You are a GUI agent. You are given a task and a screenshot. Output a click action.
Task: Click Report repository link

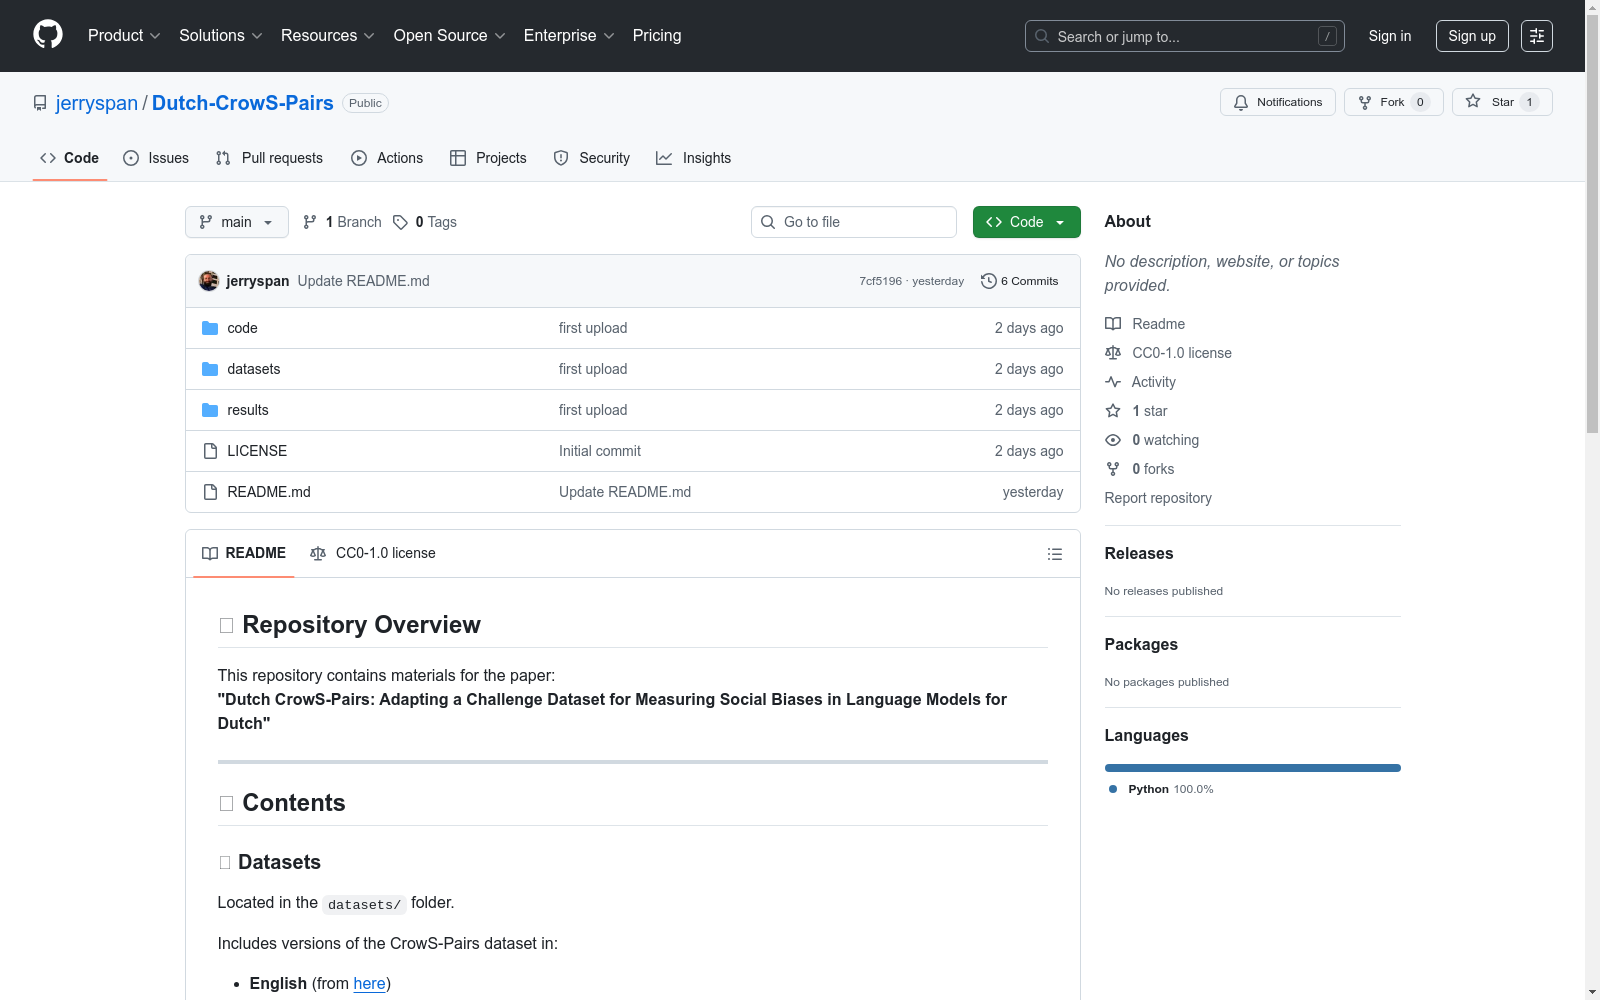click(x=1158, y=498)
